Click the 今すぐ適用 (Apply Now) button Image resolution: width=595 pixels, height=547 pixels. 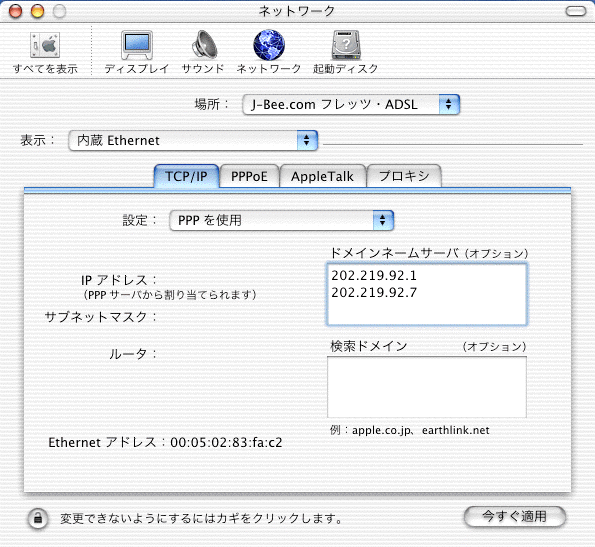[515, 517]
